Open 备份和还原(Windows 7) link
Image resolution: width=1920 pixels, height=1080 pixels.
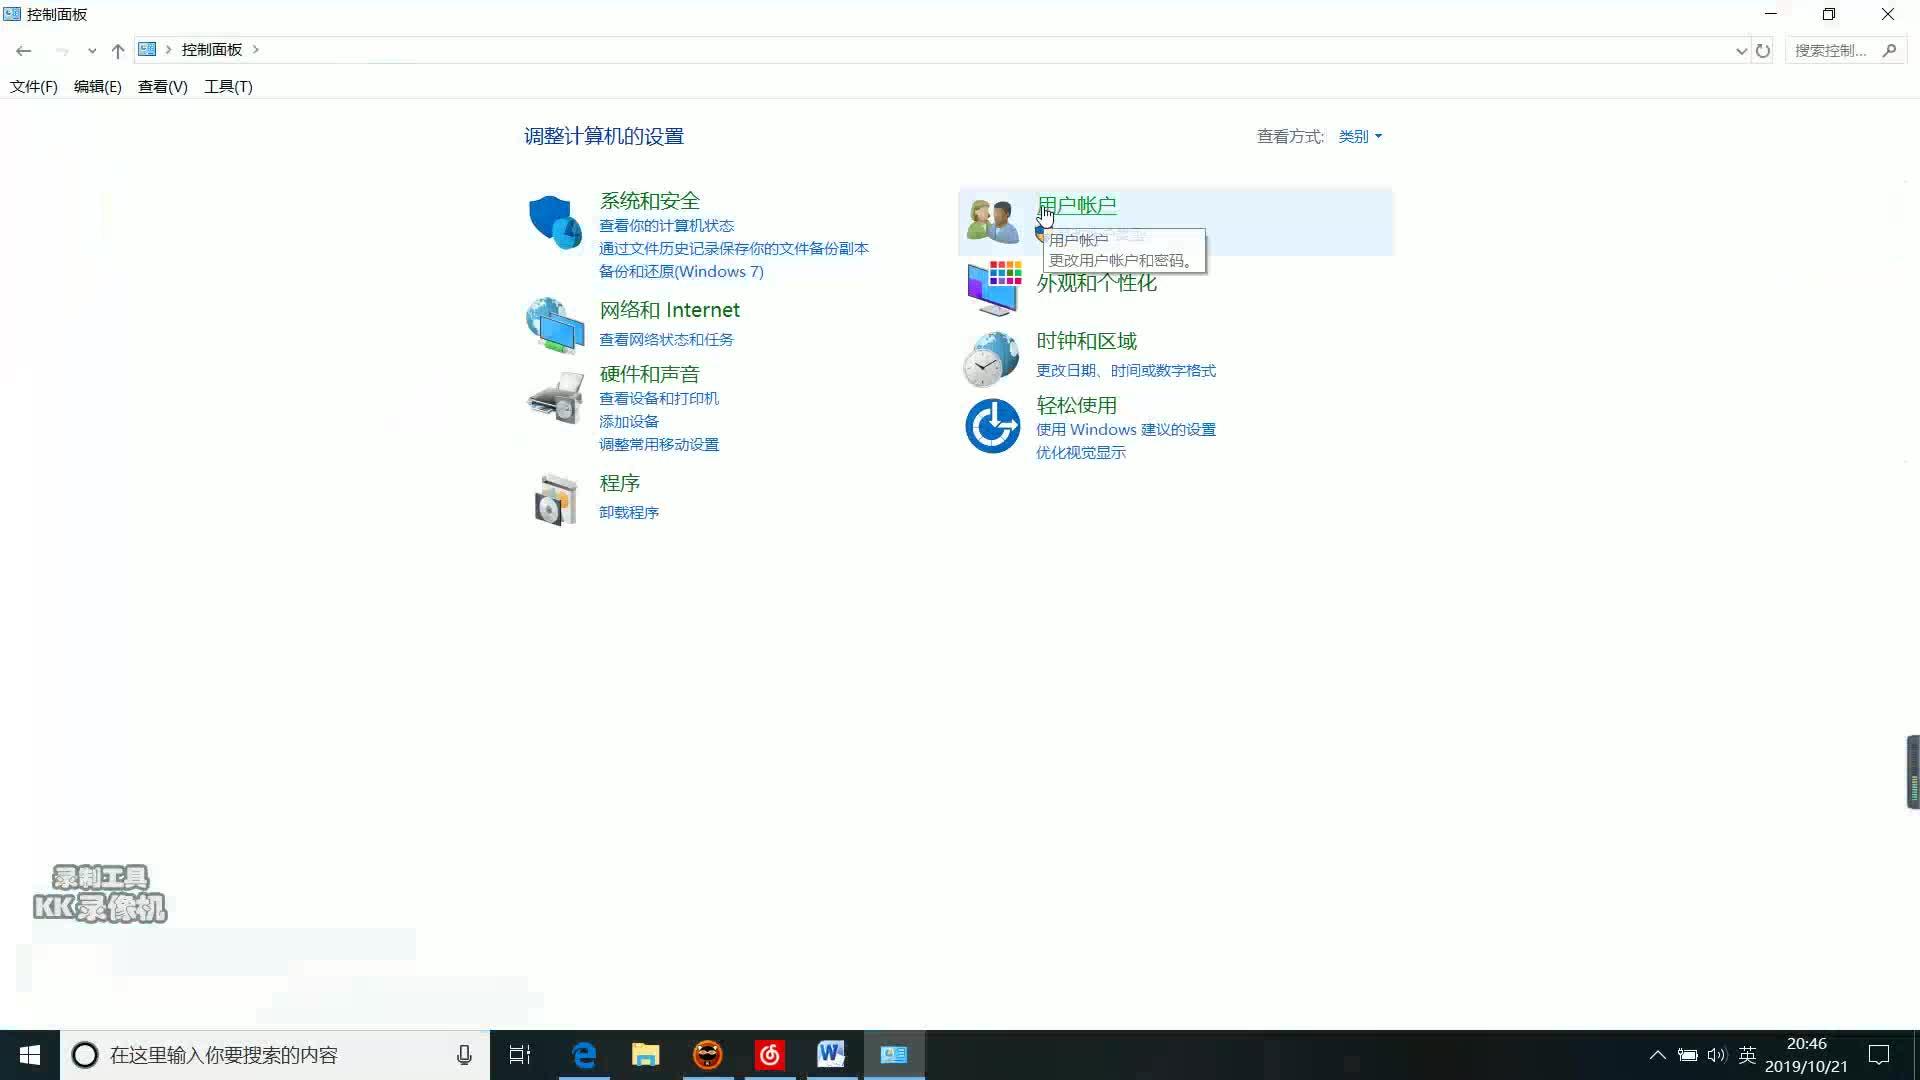(x=682, y=272)
